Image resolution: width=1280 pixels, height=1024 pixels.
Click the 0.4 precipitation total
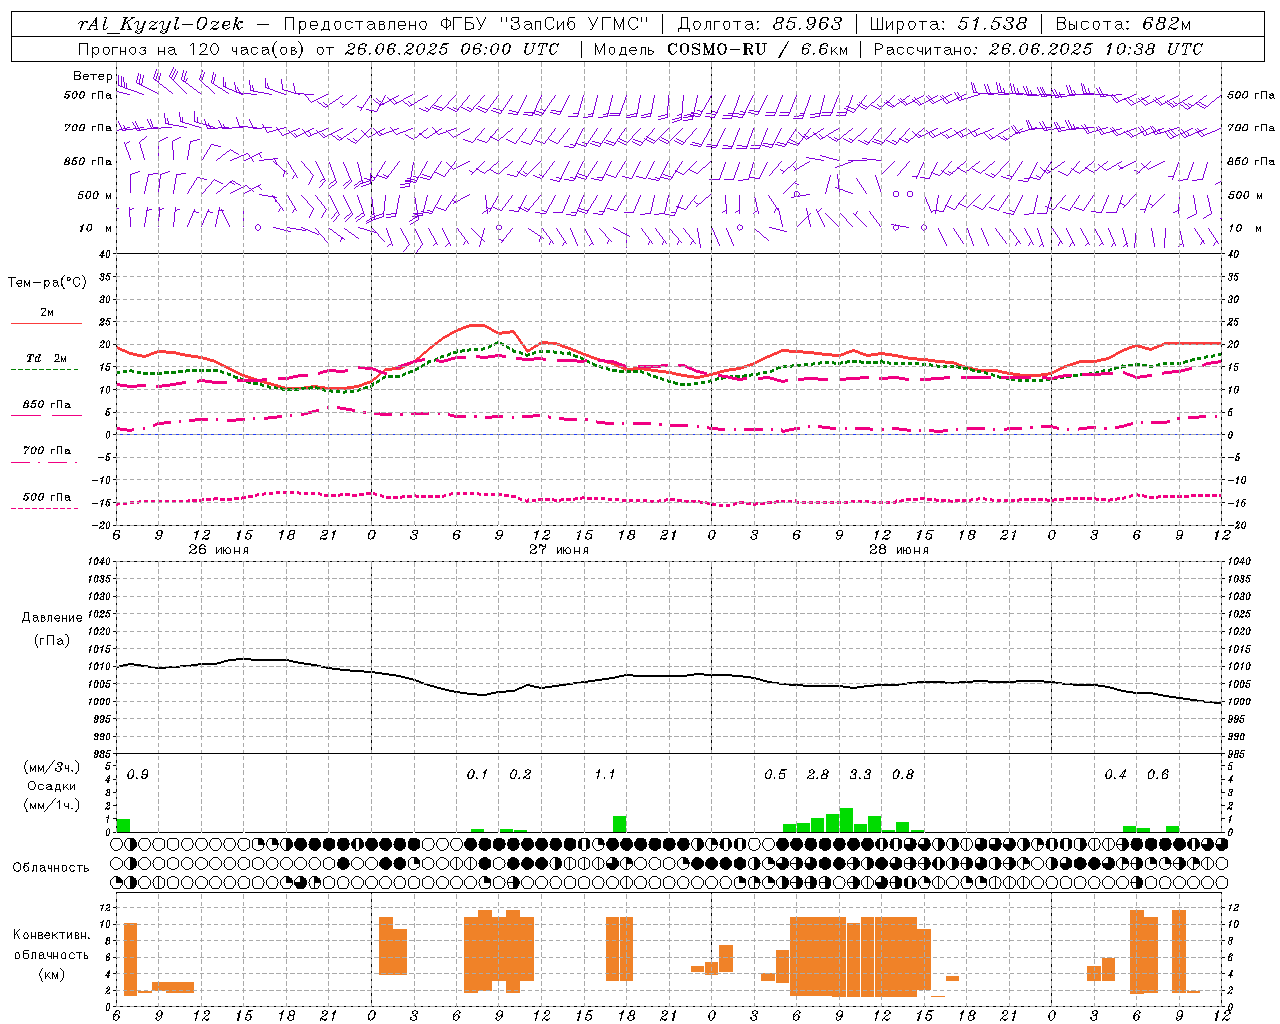point(1115,775)
